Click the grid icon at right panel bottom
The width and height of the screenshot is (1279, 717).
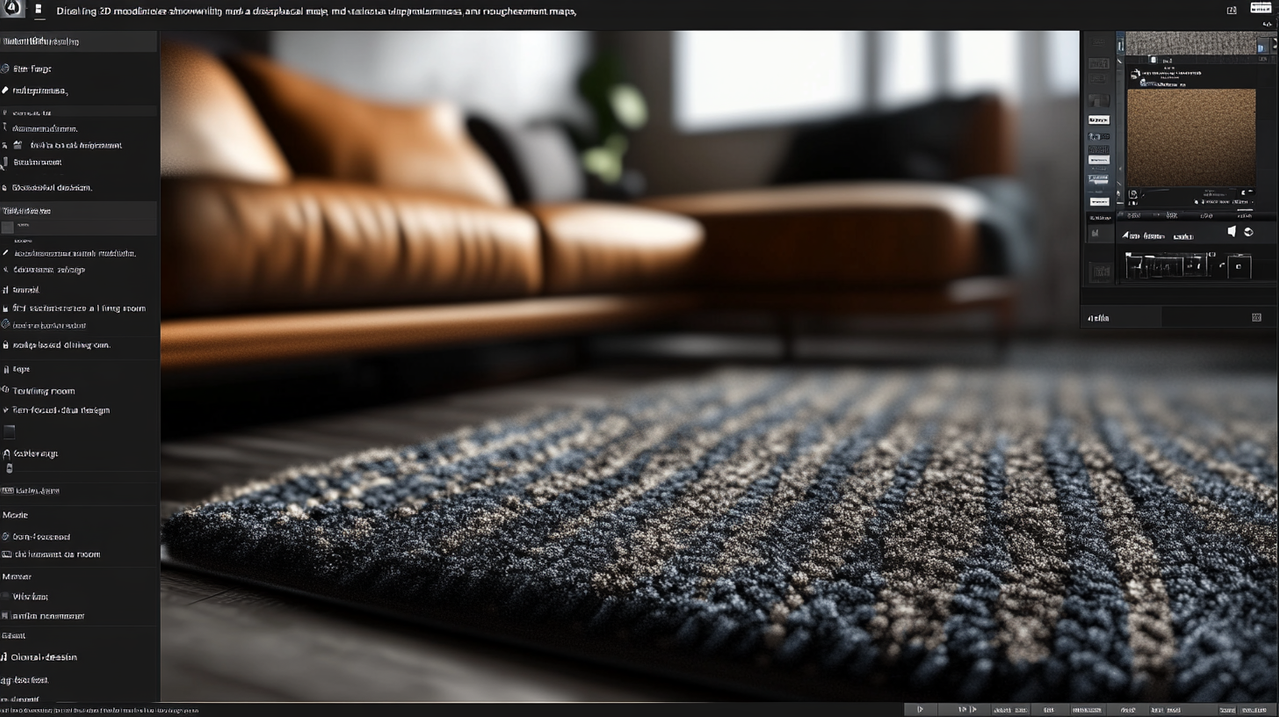tap(1257, 317)
